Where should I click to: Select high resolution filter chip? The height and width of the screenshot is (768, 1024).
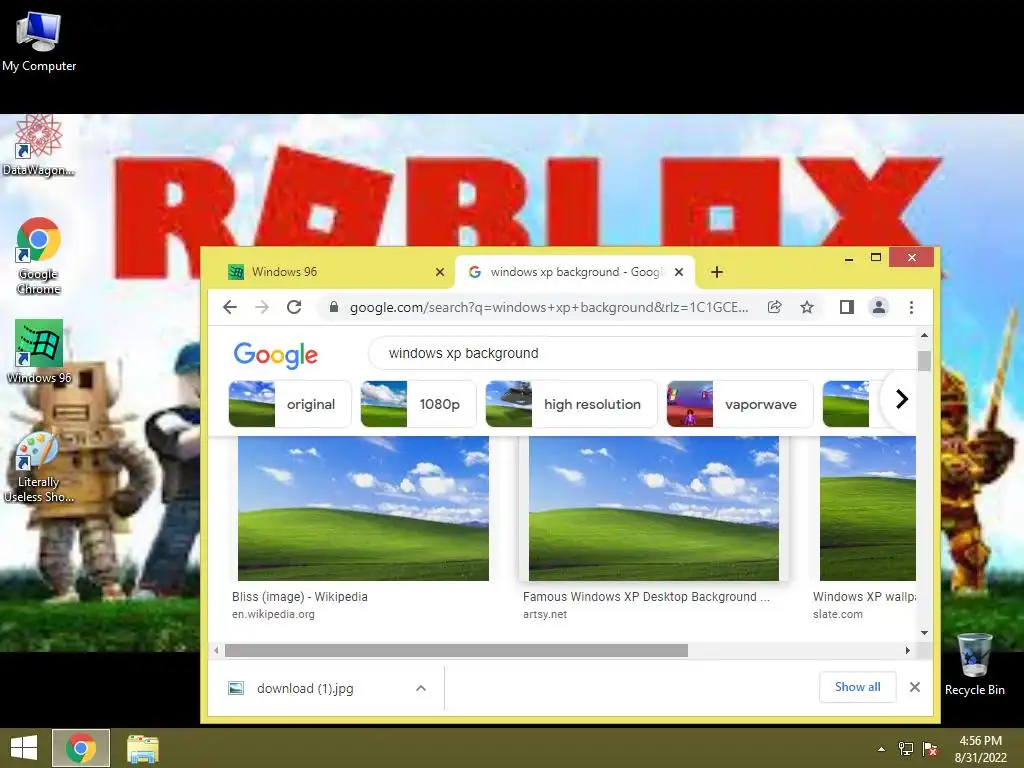tap(571, 404)
